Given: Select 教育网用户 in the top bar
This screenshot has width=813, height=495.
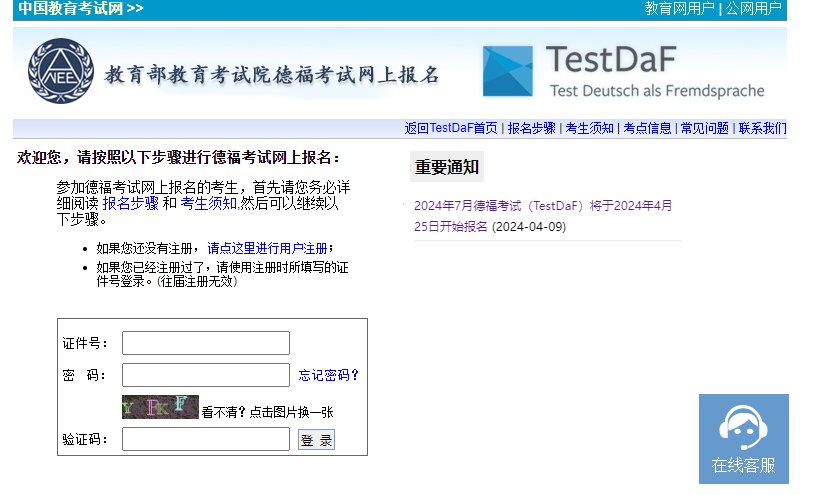Looking at the screenshot, I should (x=679, y=8).
